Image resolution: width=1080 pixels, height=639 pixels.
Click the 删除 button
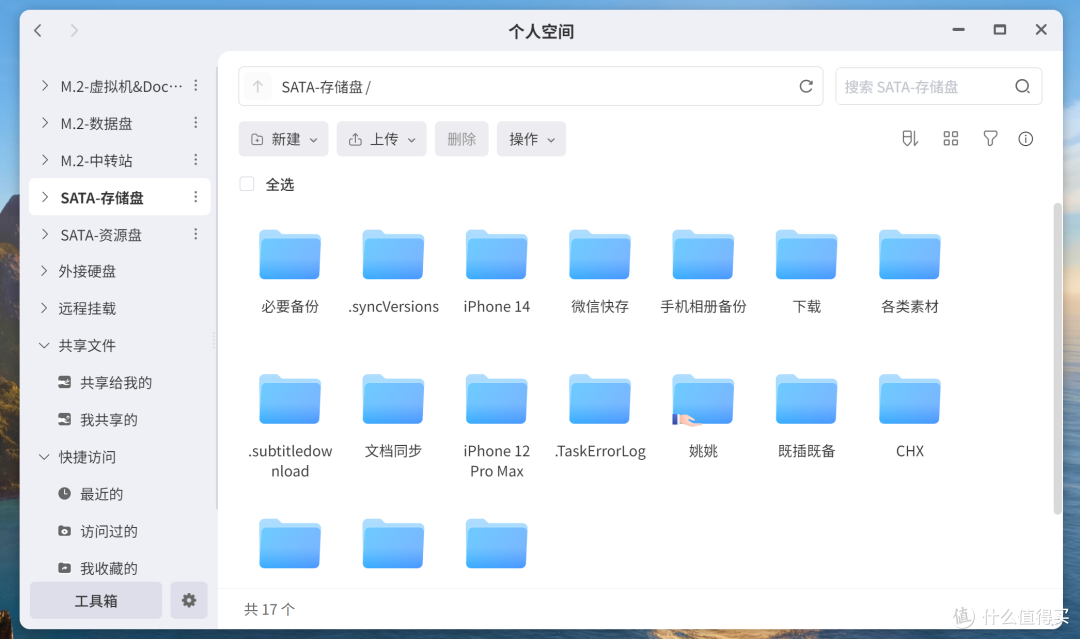pyautogui.click(x=461, y=139)
